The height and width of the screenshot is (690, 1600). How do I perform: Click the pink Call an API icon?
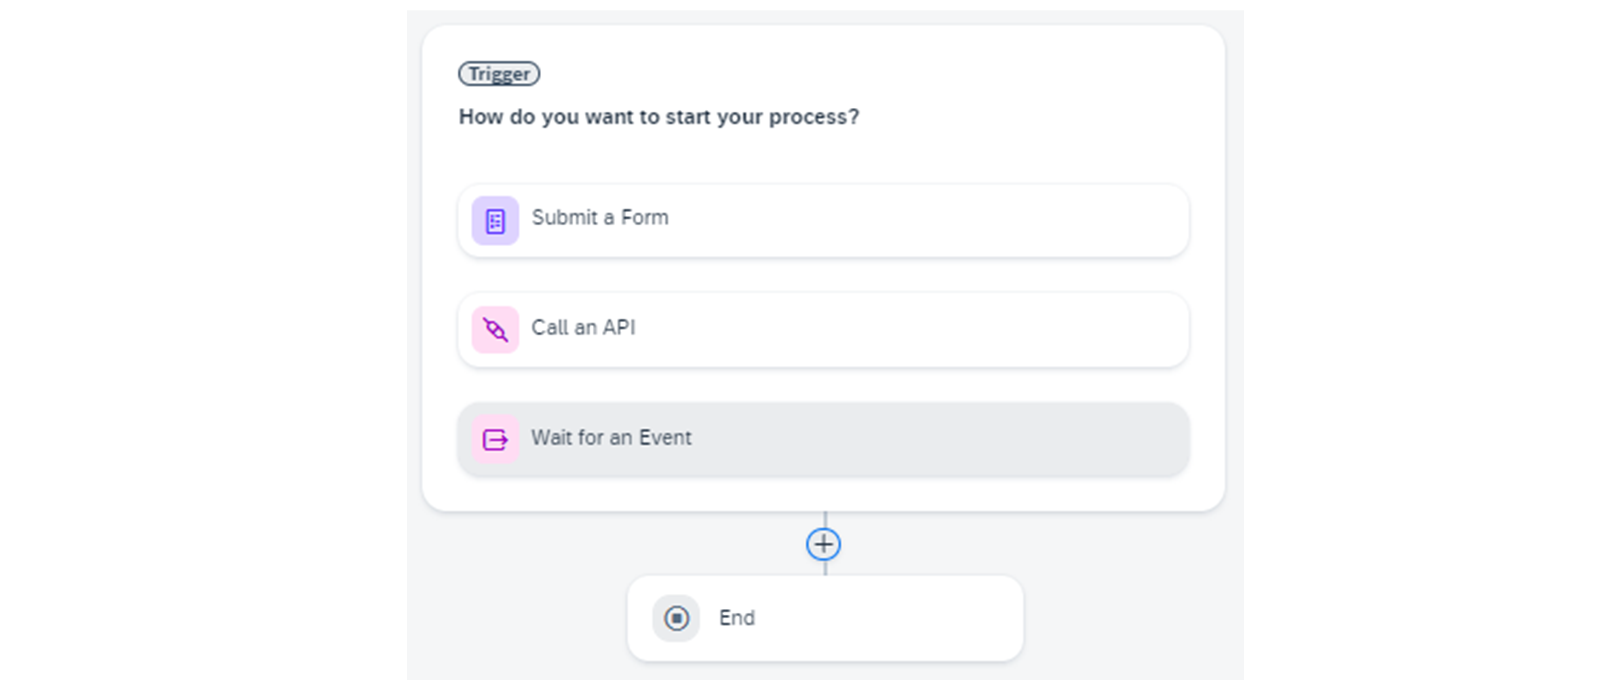(x=495, y=330)
